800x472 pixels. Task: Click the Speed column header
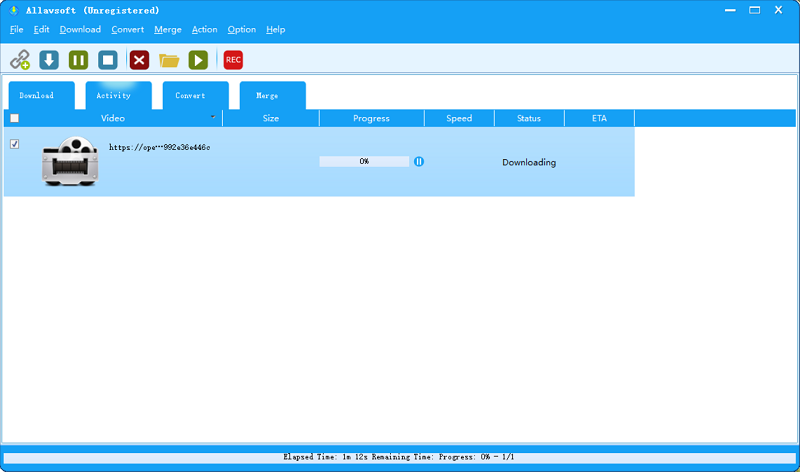coord(459,118)
